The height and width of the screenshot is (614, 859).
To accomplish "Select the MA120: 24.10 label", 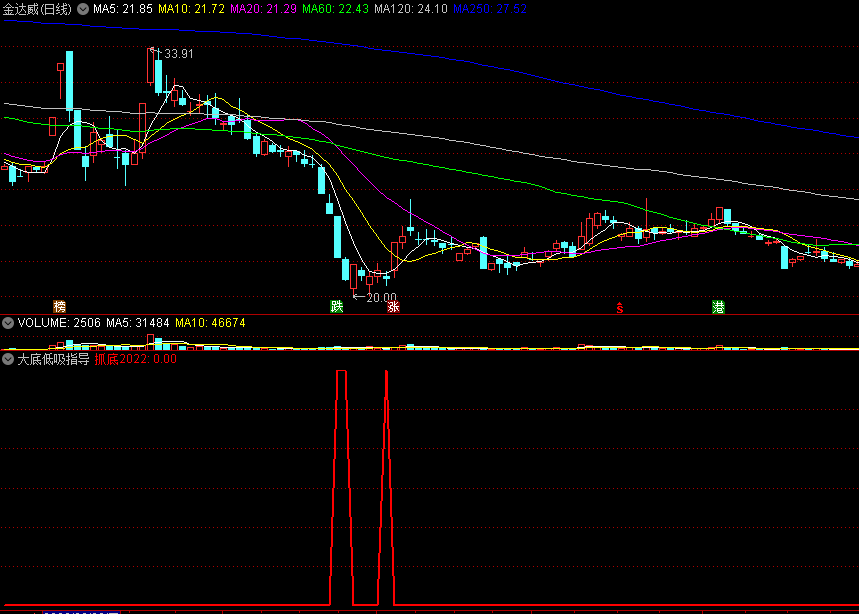I will [x=411, y=9].
